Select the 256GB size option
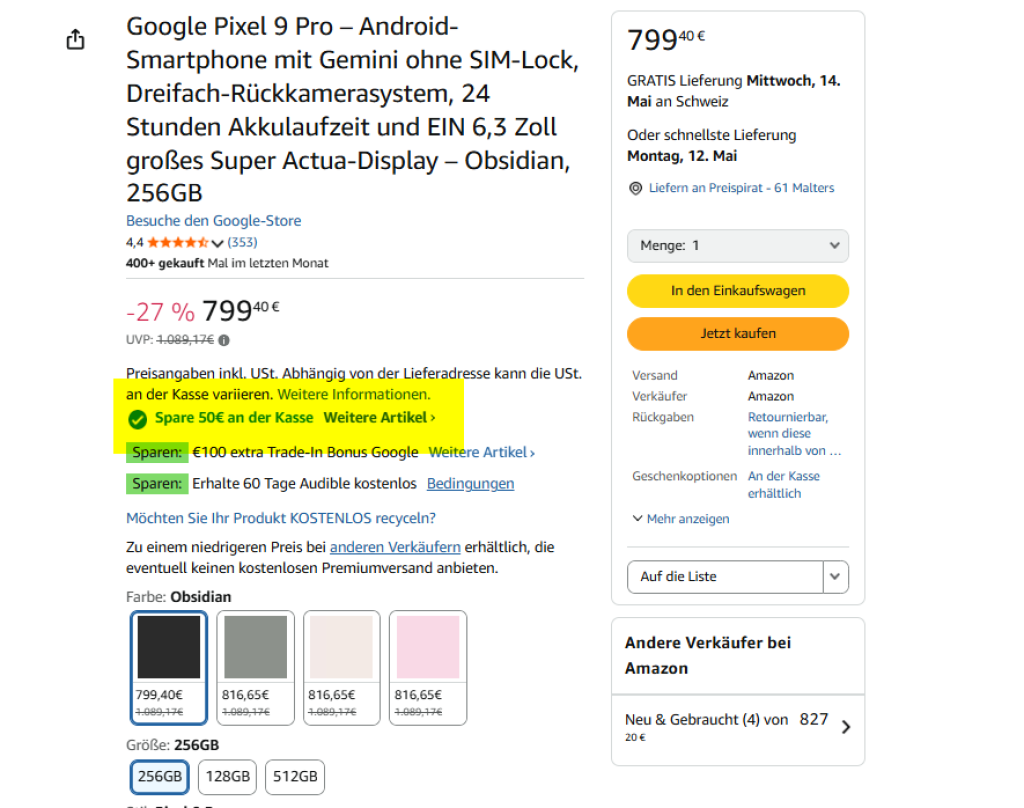The height and width of the screenshot is (808, 1024). tap(159, 777)
